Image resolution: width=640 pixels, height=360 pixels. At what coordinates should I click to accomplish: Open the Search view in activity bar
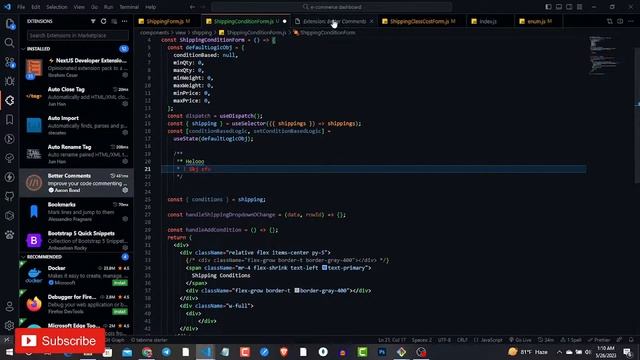click(x=9, y=43)
